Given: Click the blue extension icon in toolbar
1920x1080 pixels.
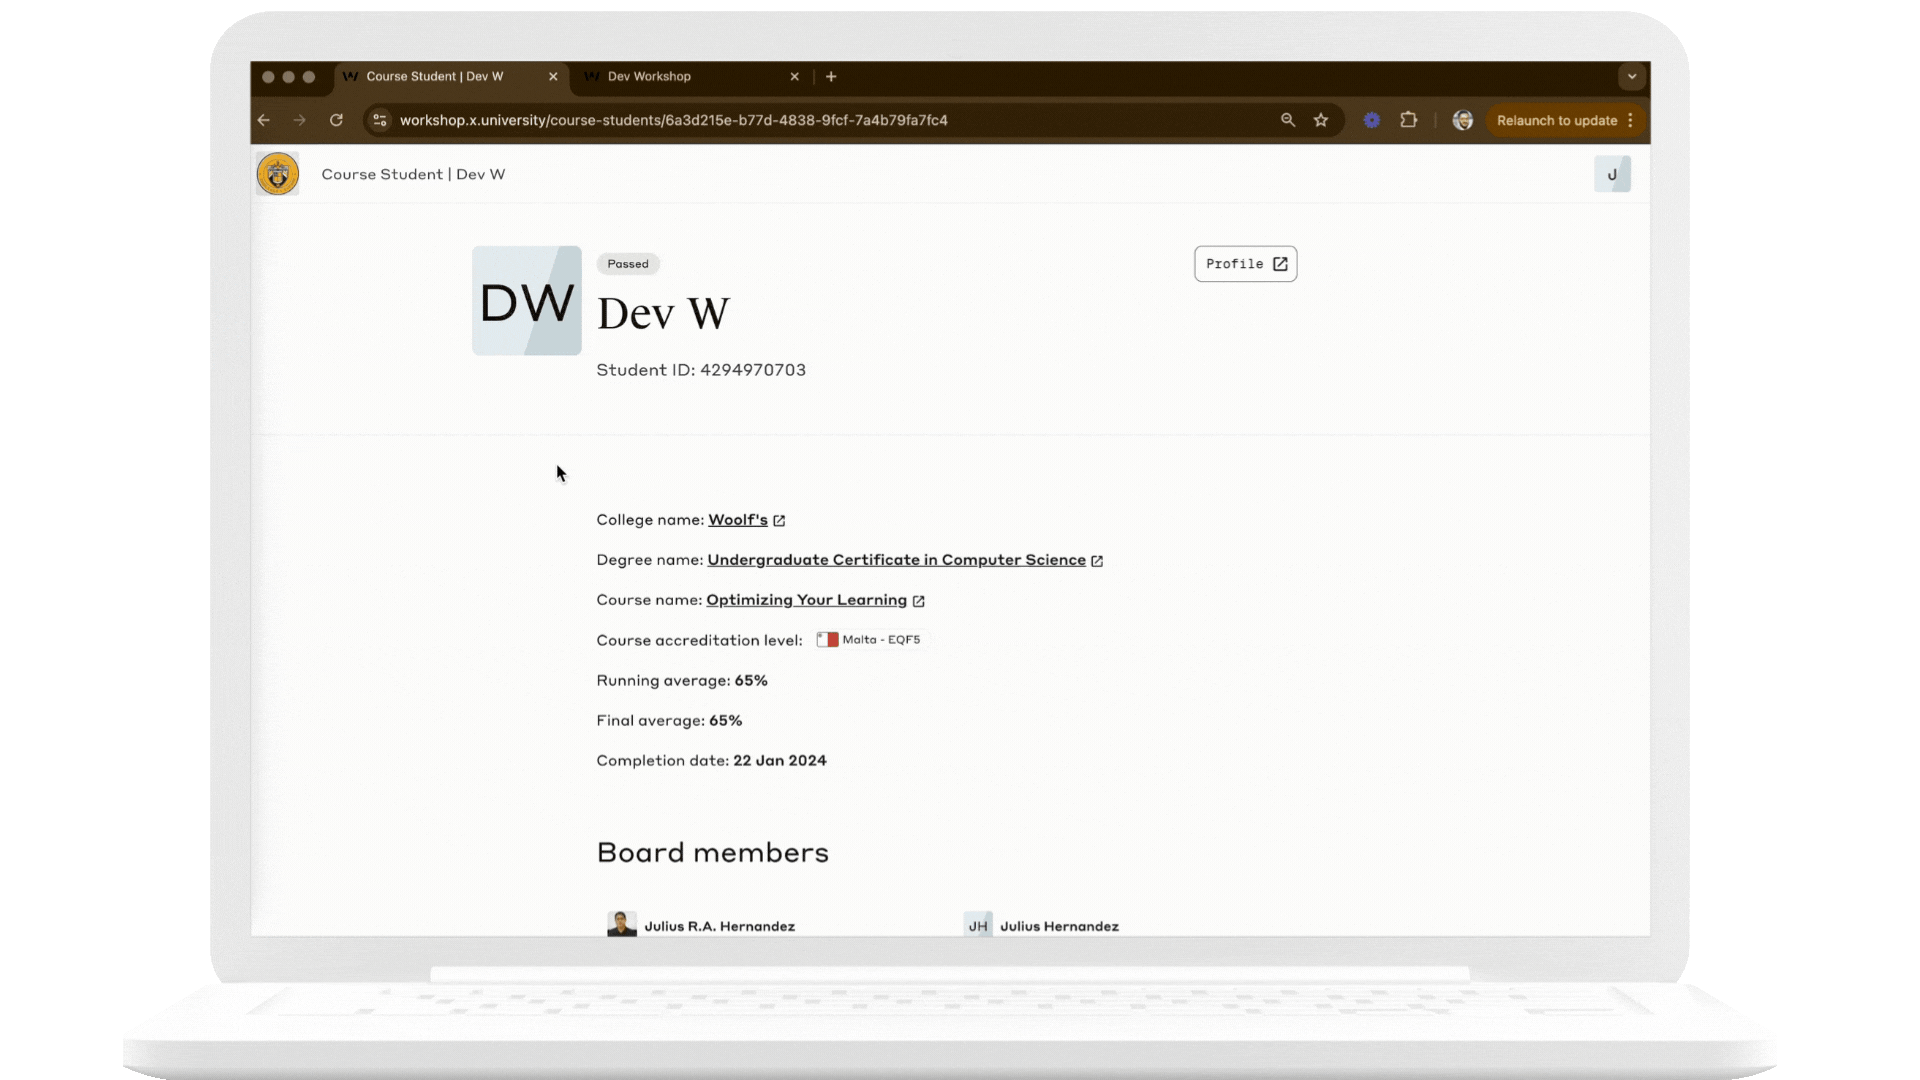Looking at the screenshot, I should (1372, 120).
